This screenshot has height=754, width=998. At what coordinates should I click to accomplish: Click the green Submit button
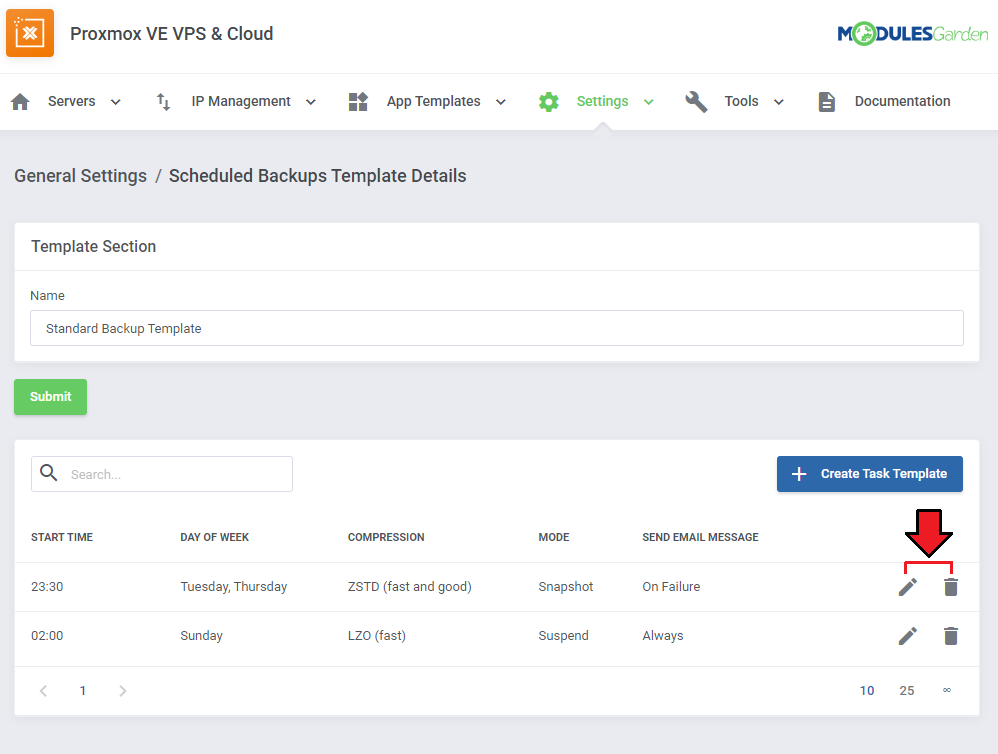pyautogui.click(x=50, y=397)
